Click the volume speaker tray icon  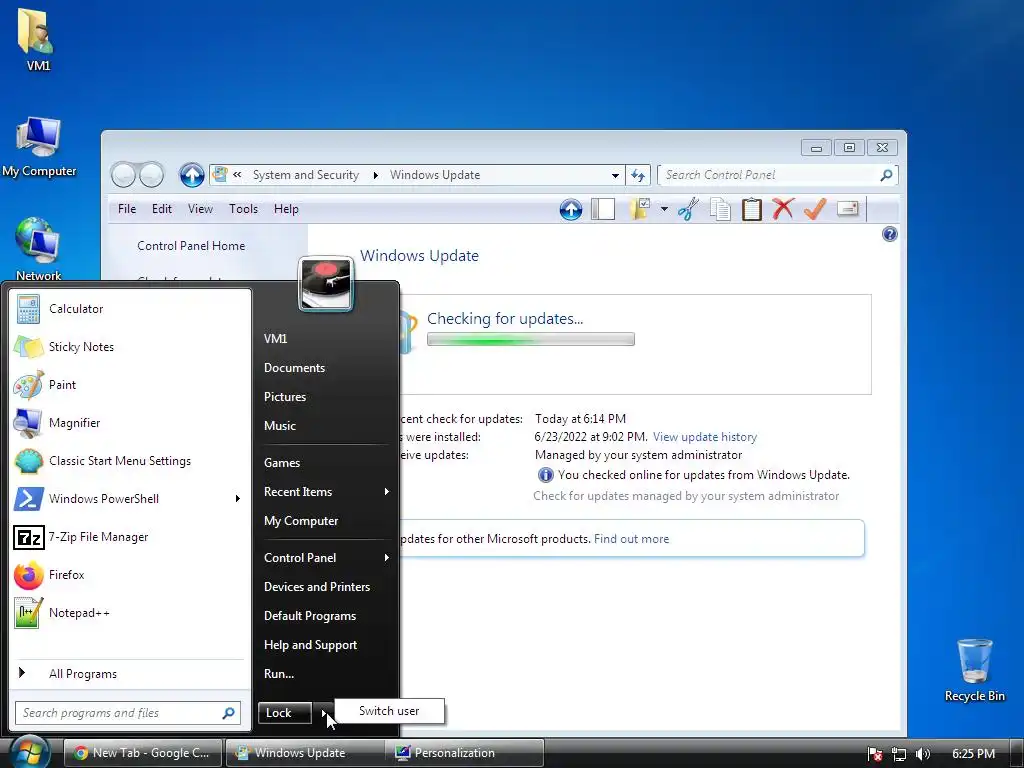tap(923, 754)
